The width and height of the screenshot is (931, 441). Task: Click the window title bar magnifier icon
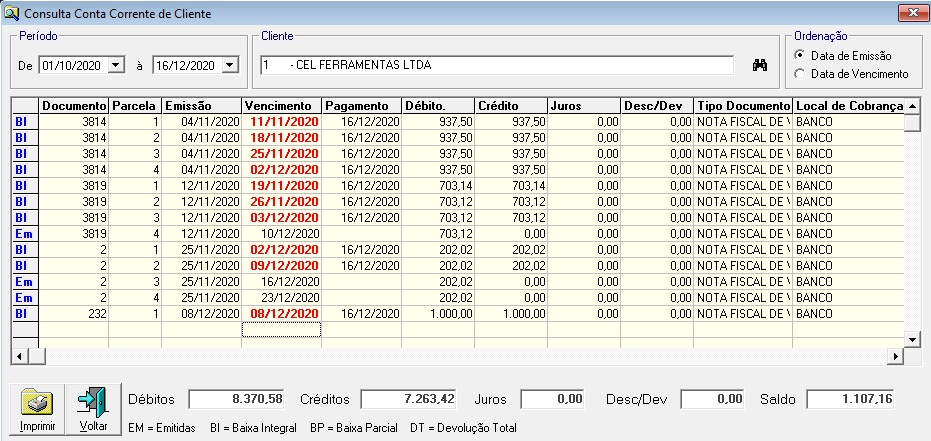[12, 13]
